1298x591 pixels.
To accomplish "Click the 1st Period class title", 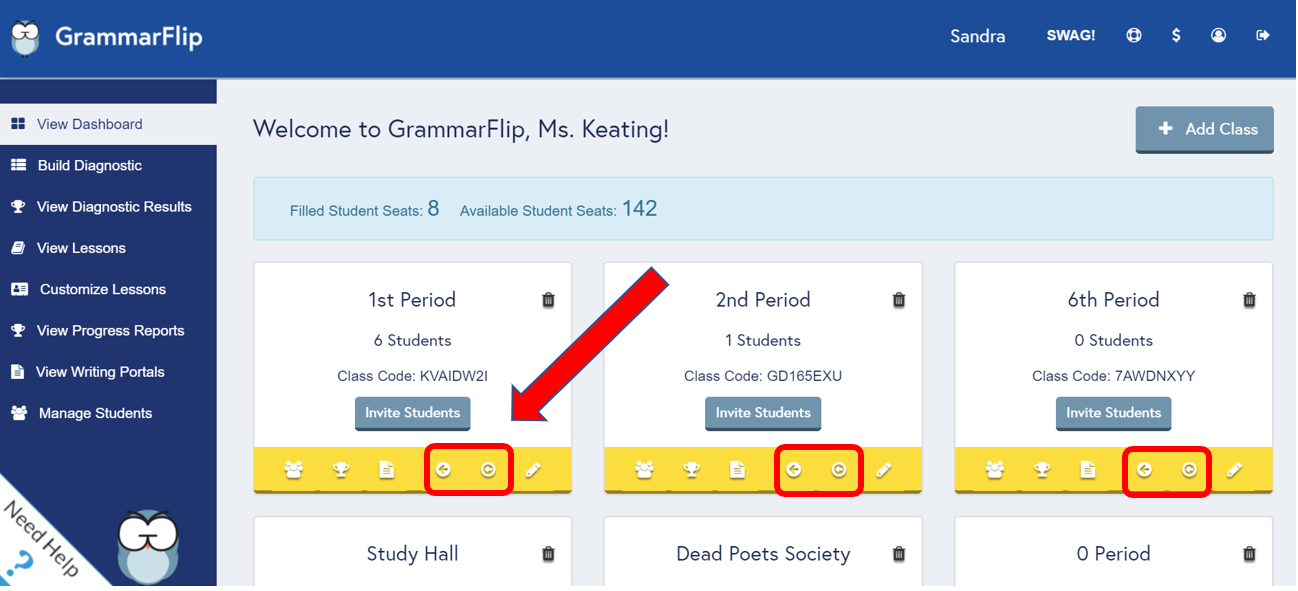I will click(x=412, y=300).
